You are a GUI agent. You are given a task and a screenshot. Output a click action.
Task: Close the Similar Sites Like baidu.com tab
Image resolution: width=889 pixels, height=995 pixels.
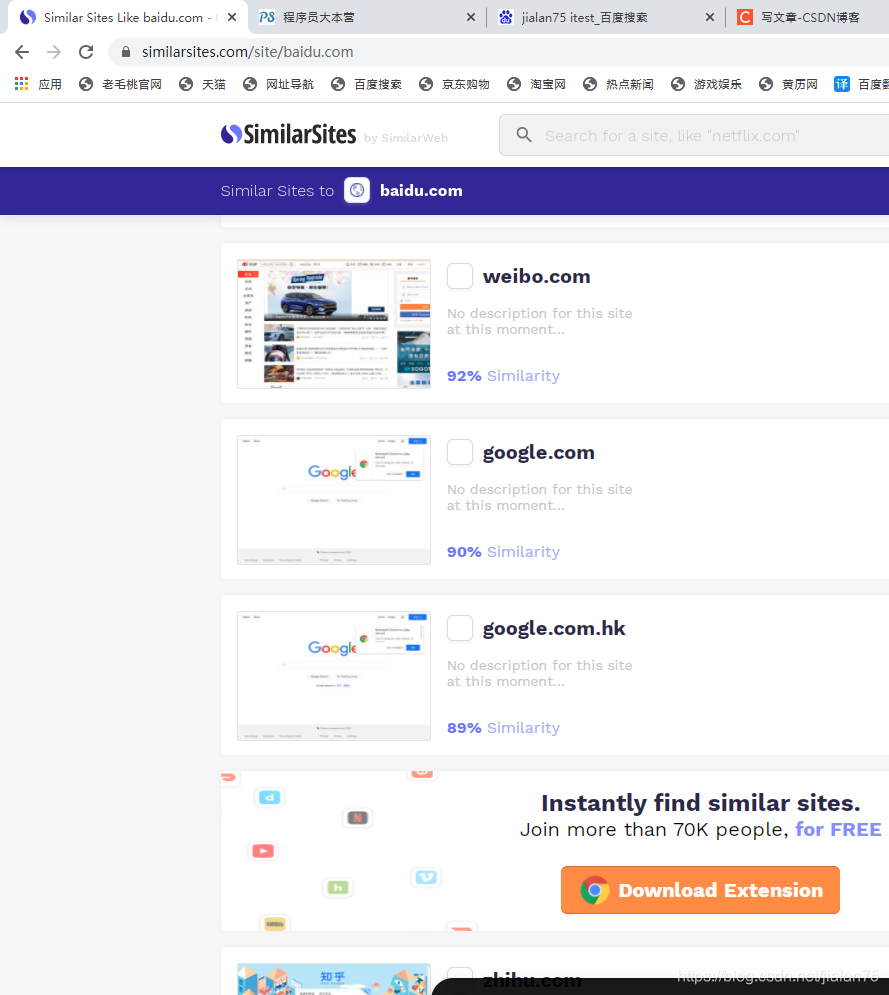(x=232, y=18)
